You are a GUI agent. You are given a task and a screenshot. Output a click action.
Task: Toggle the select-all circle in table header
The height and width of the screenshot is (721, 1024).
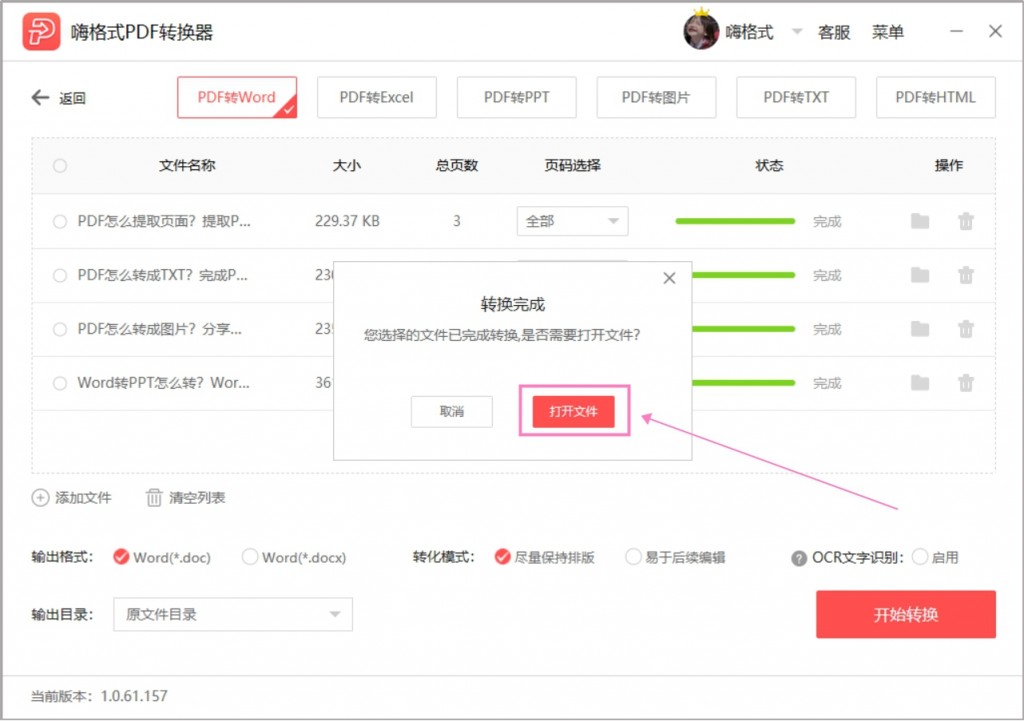tap(60, 166)
